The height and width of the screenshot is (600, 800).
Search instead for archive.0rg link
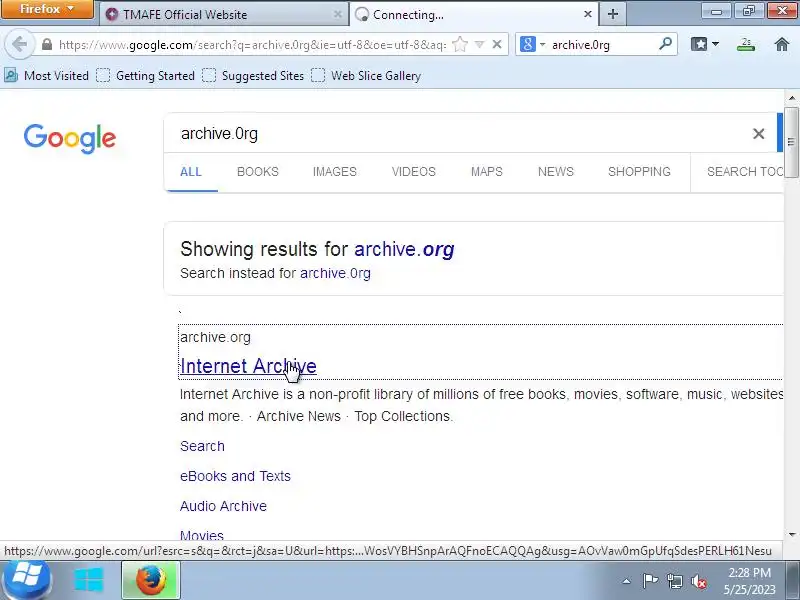335,273
